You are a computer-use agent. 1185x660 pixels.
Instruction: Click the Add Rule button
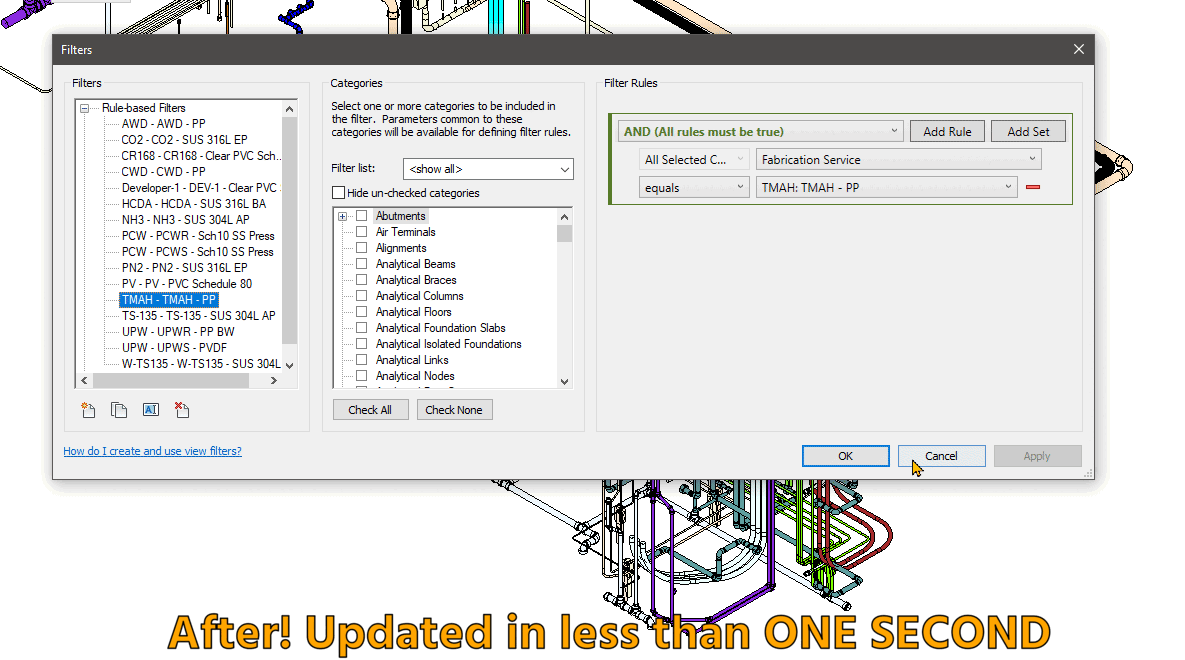[947, 132]
